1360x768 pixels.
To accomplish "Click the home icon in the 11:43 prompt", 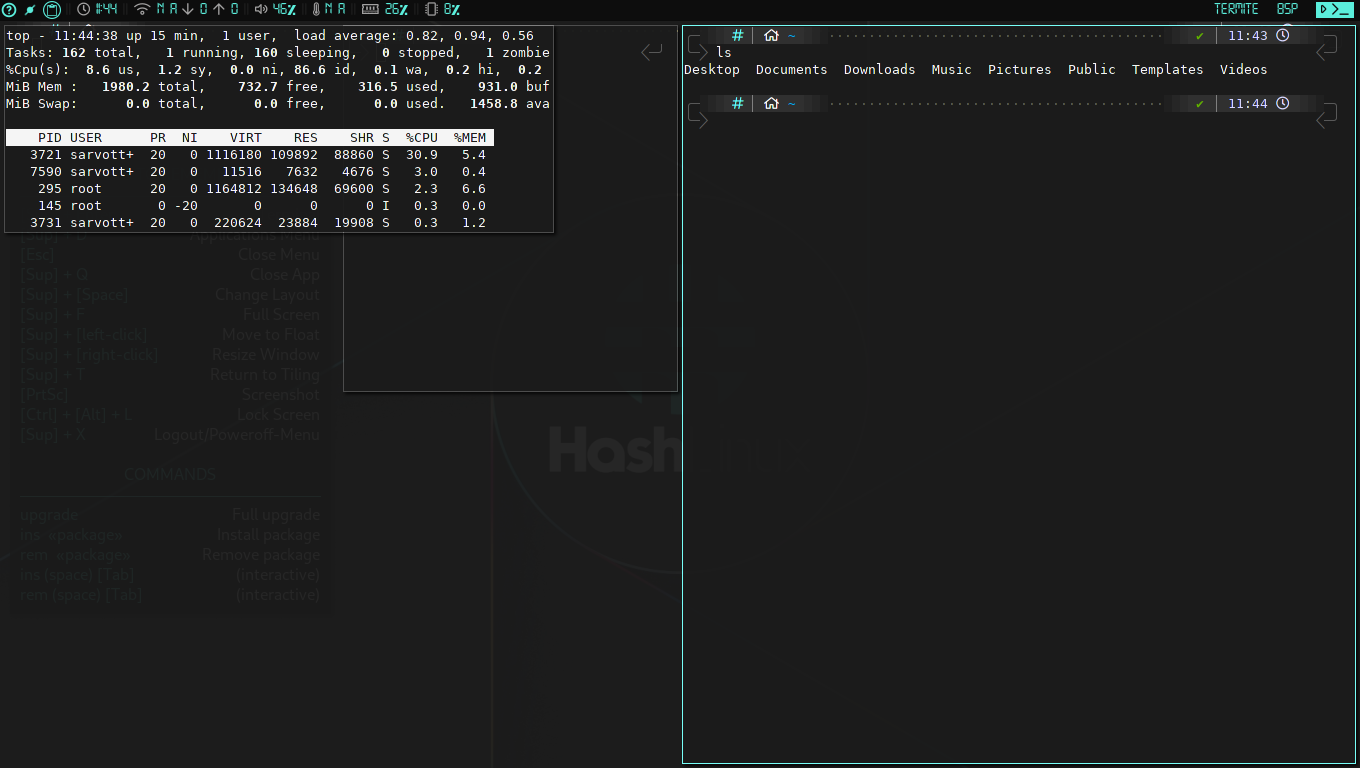I will pyautogui.click(x=771, y=34).
